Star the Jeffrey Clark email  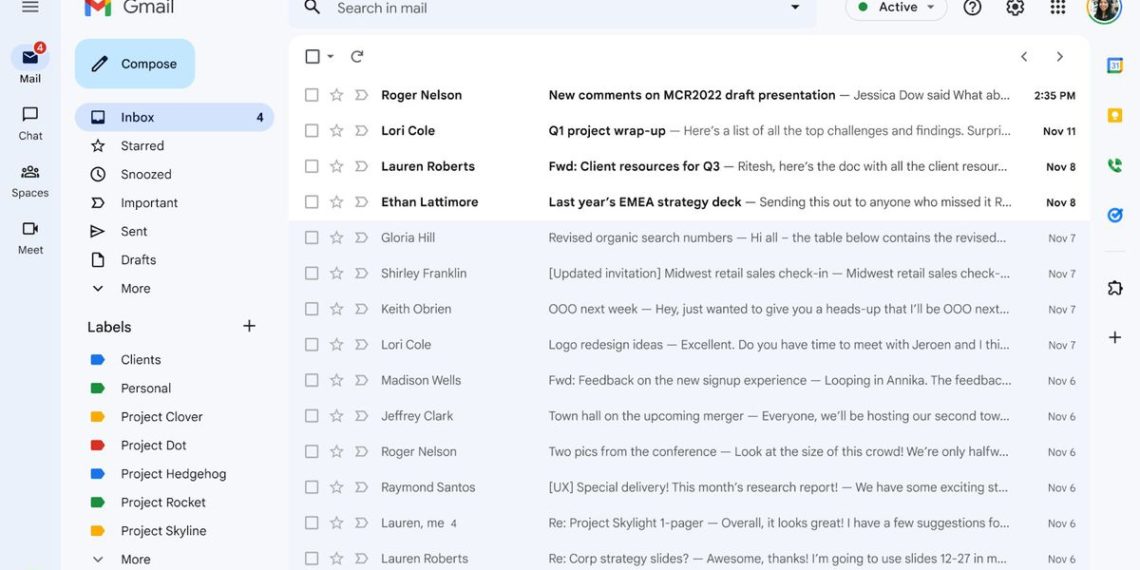(x=336, y=416)
